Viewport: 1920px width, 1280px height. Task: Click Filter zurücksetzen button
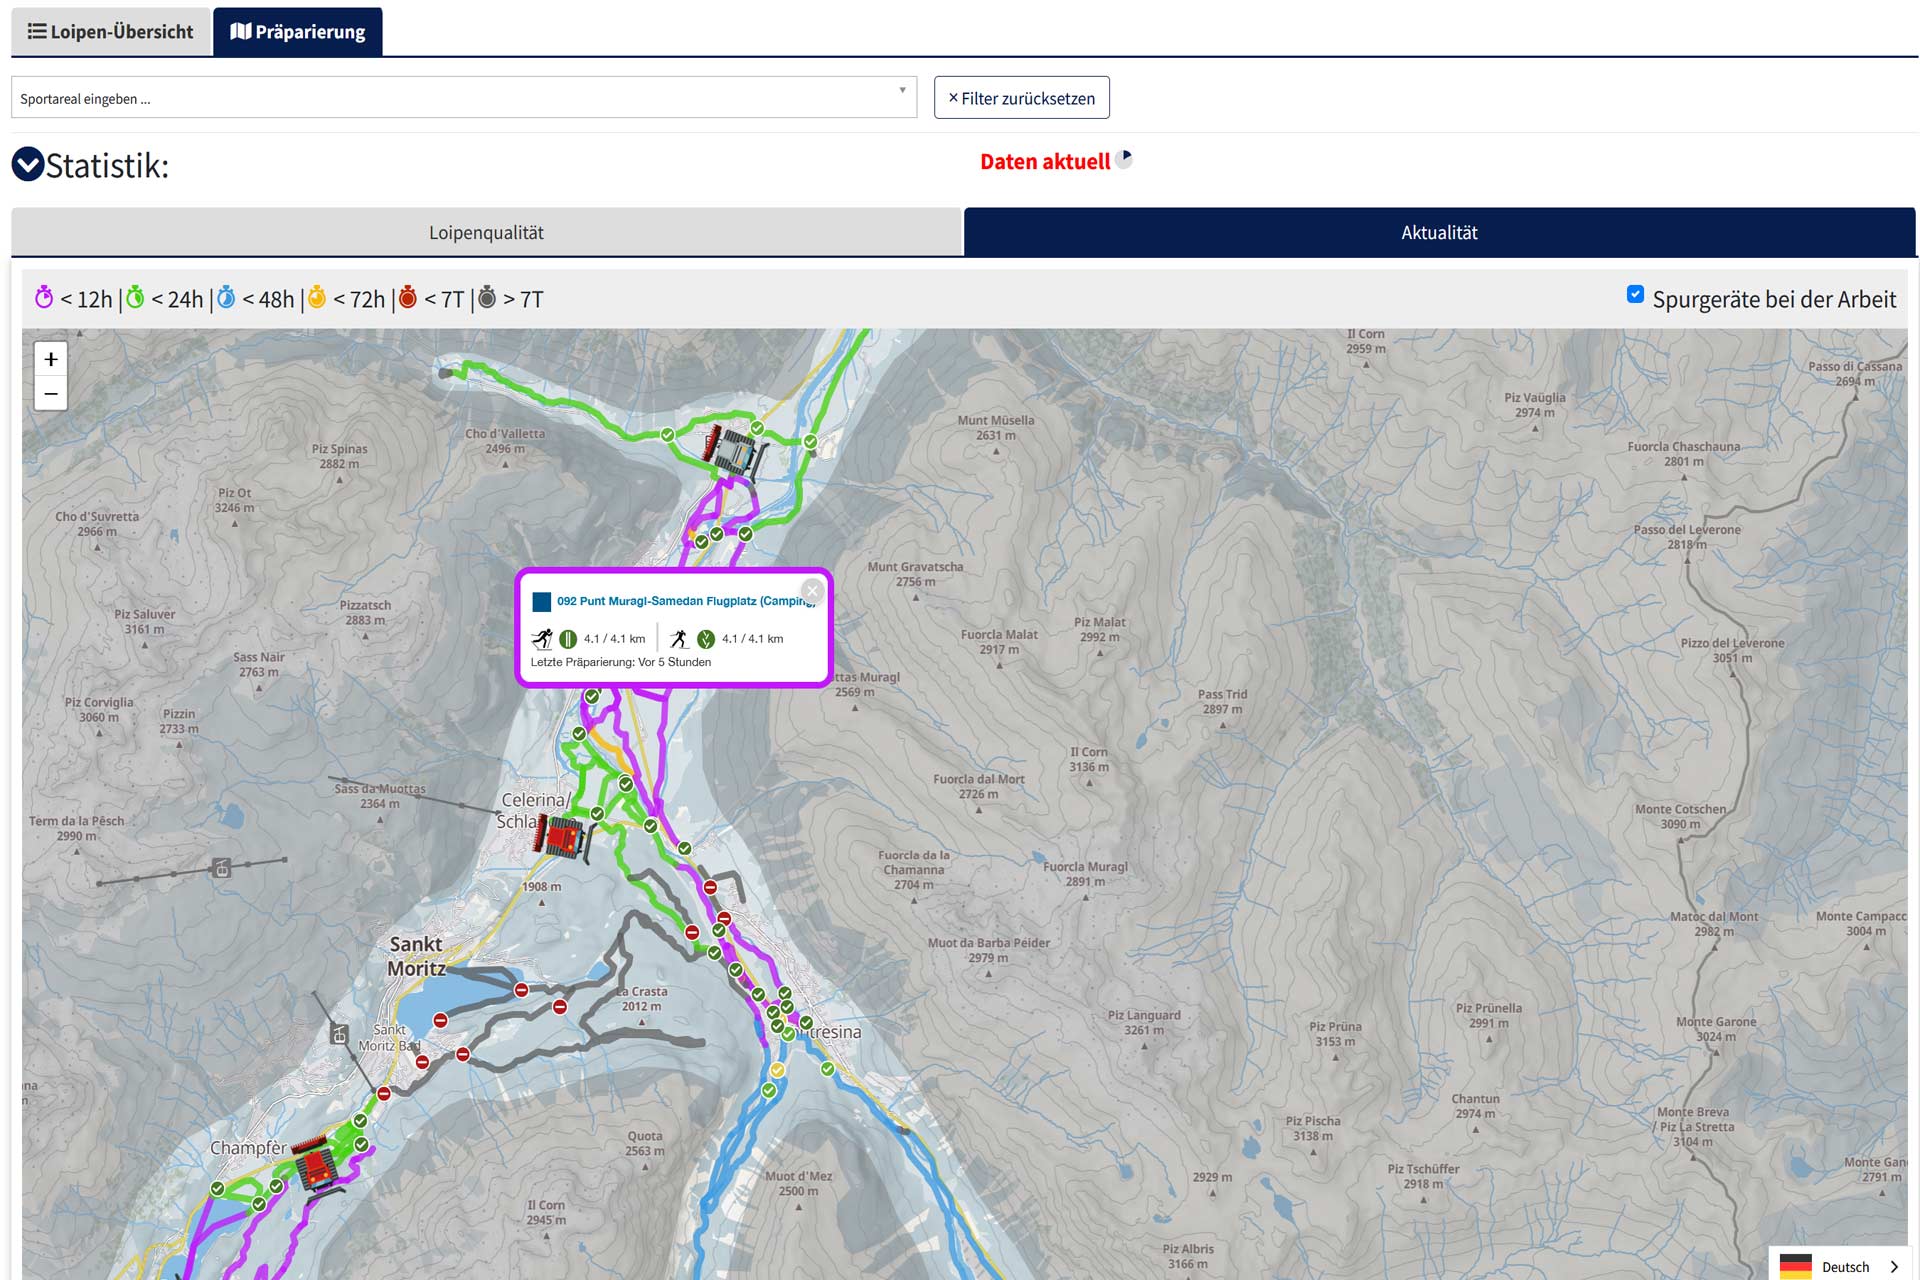pos(1021,98)
